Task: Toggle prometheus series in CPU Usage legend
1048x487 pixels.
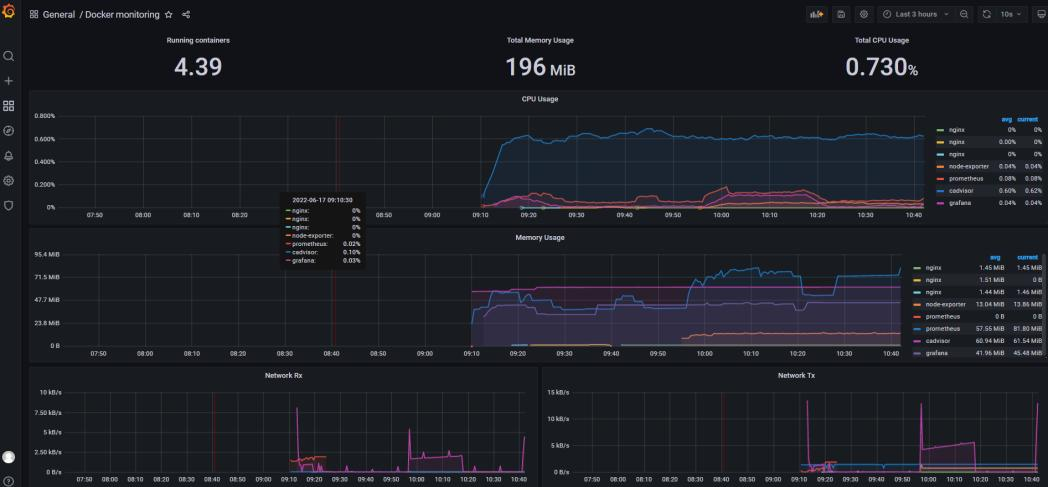Action: coord(965,178)
